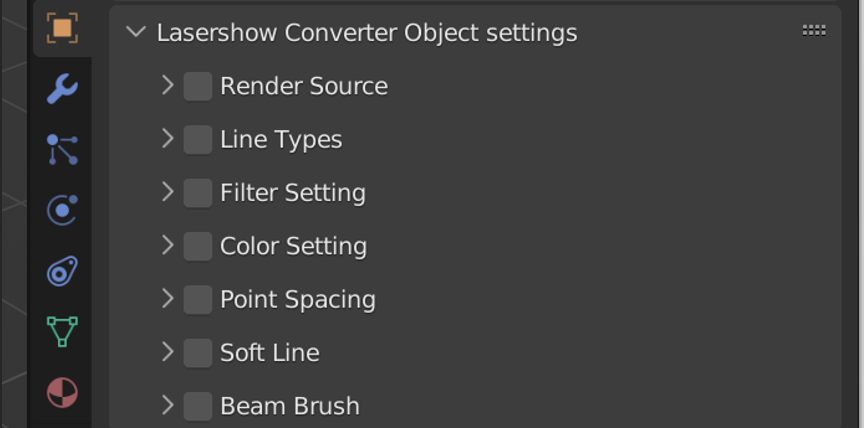This screenshot has height=428, width=864.
Task: Toggle the Soft Line checkbox
Action: (198, 352)
